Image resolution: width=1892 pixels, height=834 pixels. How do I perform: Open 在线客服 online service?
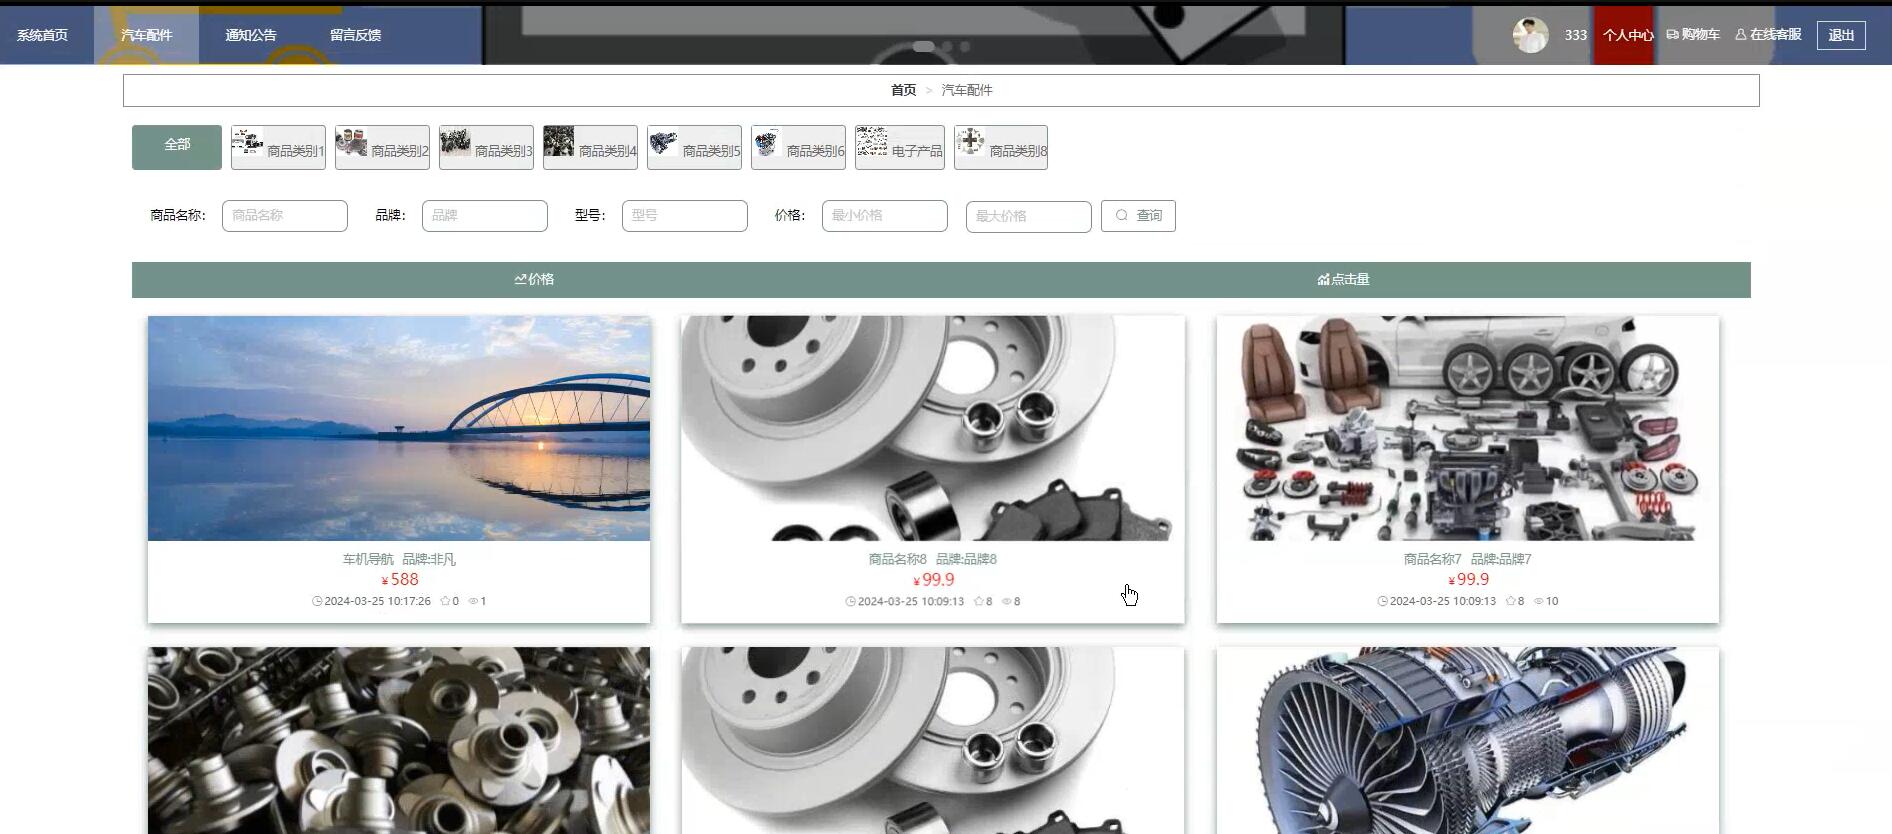[1768, 35]
